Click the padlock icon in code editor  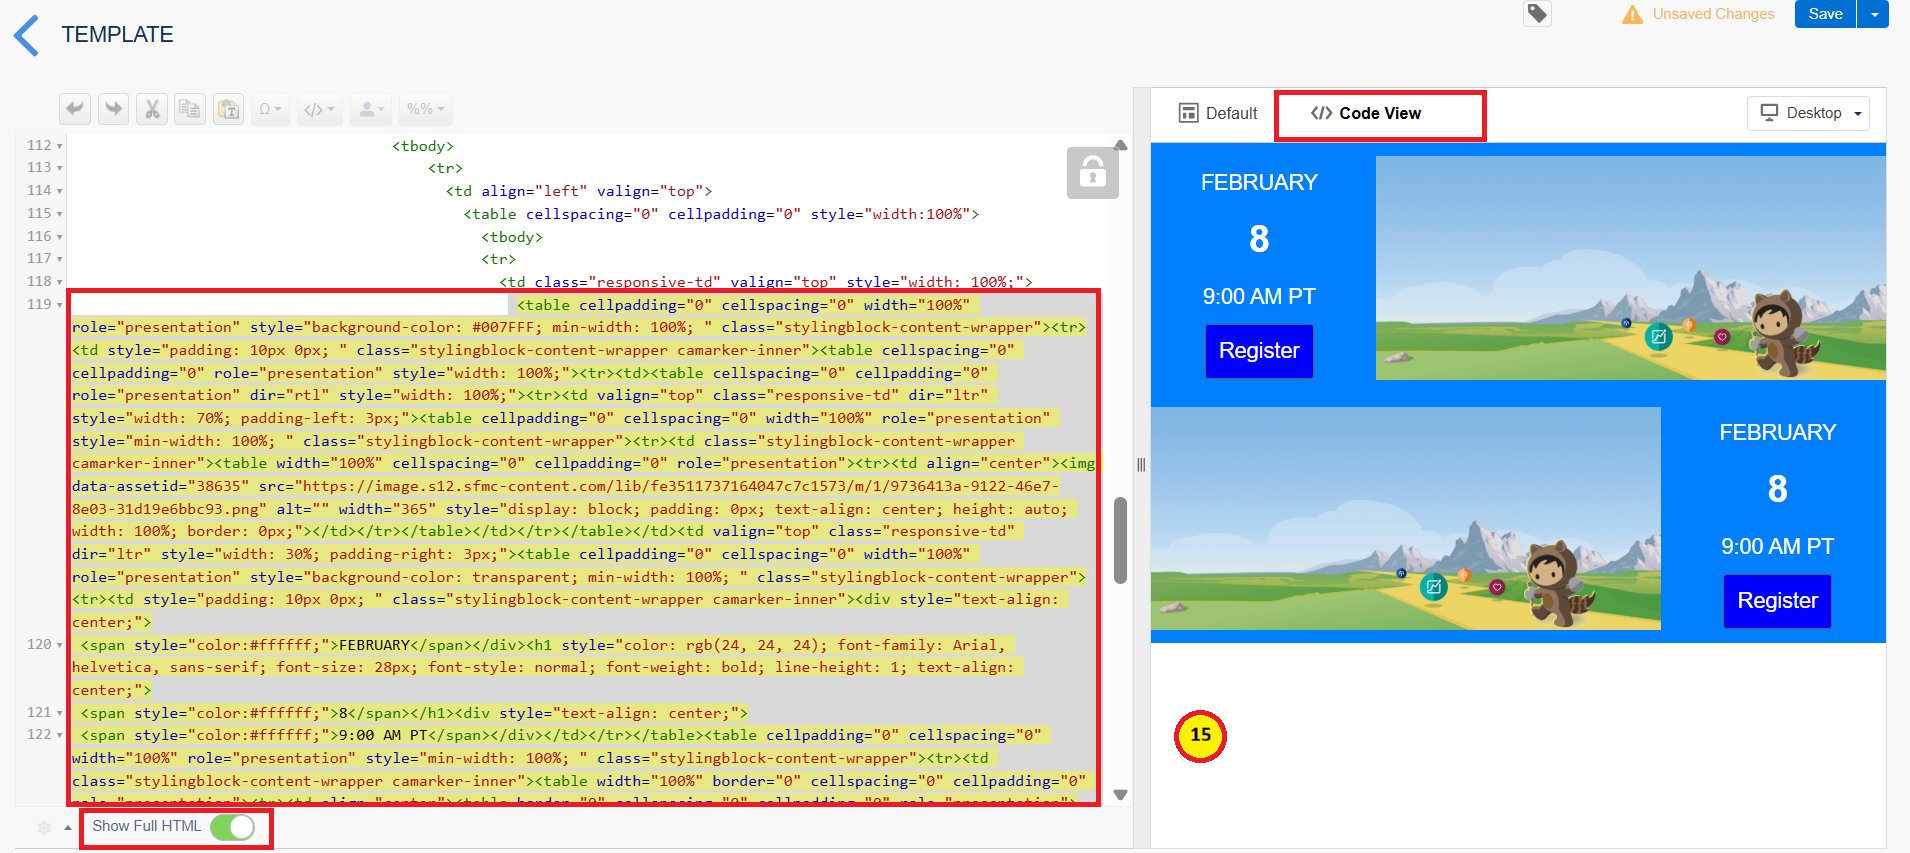pyautogui.click(x=1092, y=173)
